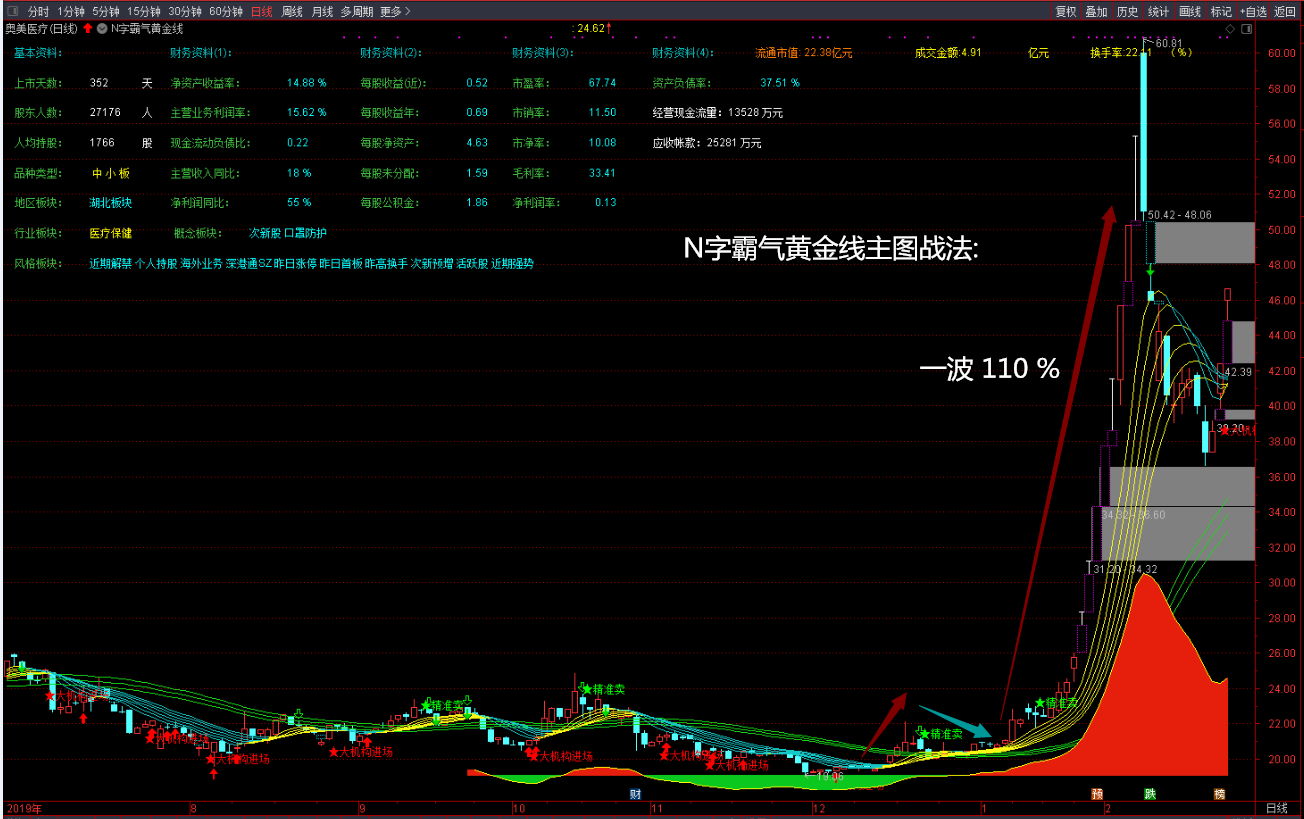Viewport: 1304px width, 819px height.
Task: Click the 2019年 label on the time axis
Action: [x=22, y=806]
